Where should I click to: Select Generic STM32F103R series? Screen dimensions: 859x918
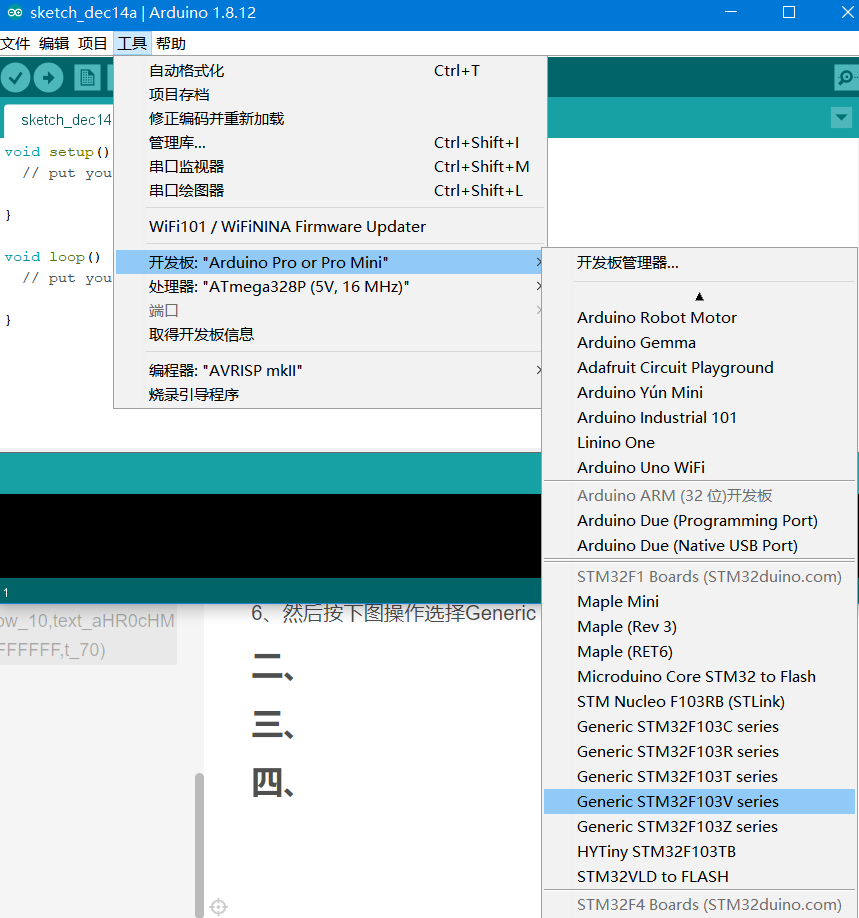[x=700, y=752]
